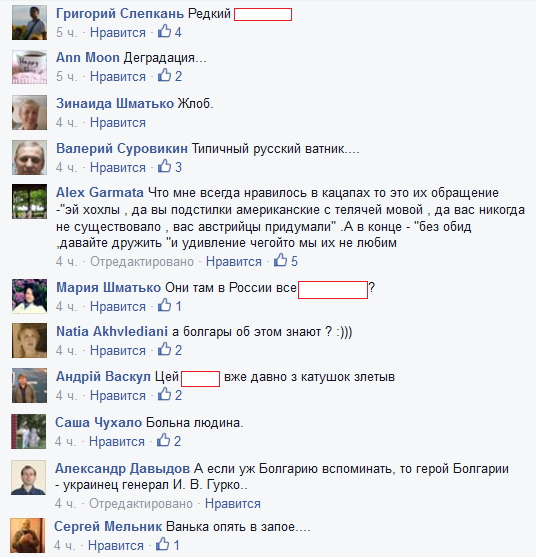Click thumbs-up icon on Alex Garmata's comment
This screenshot has width=536, height=559.
tap(280, 260)
